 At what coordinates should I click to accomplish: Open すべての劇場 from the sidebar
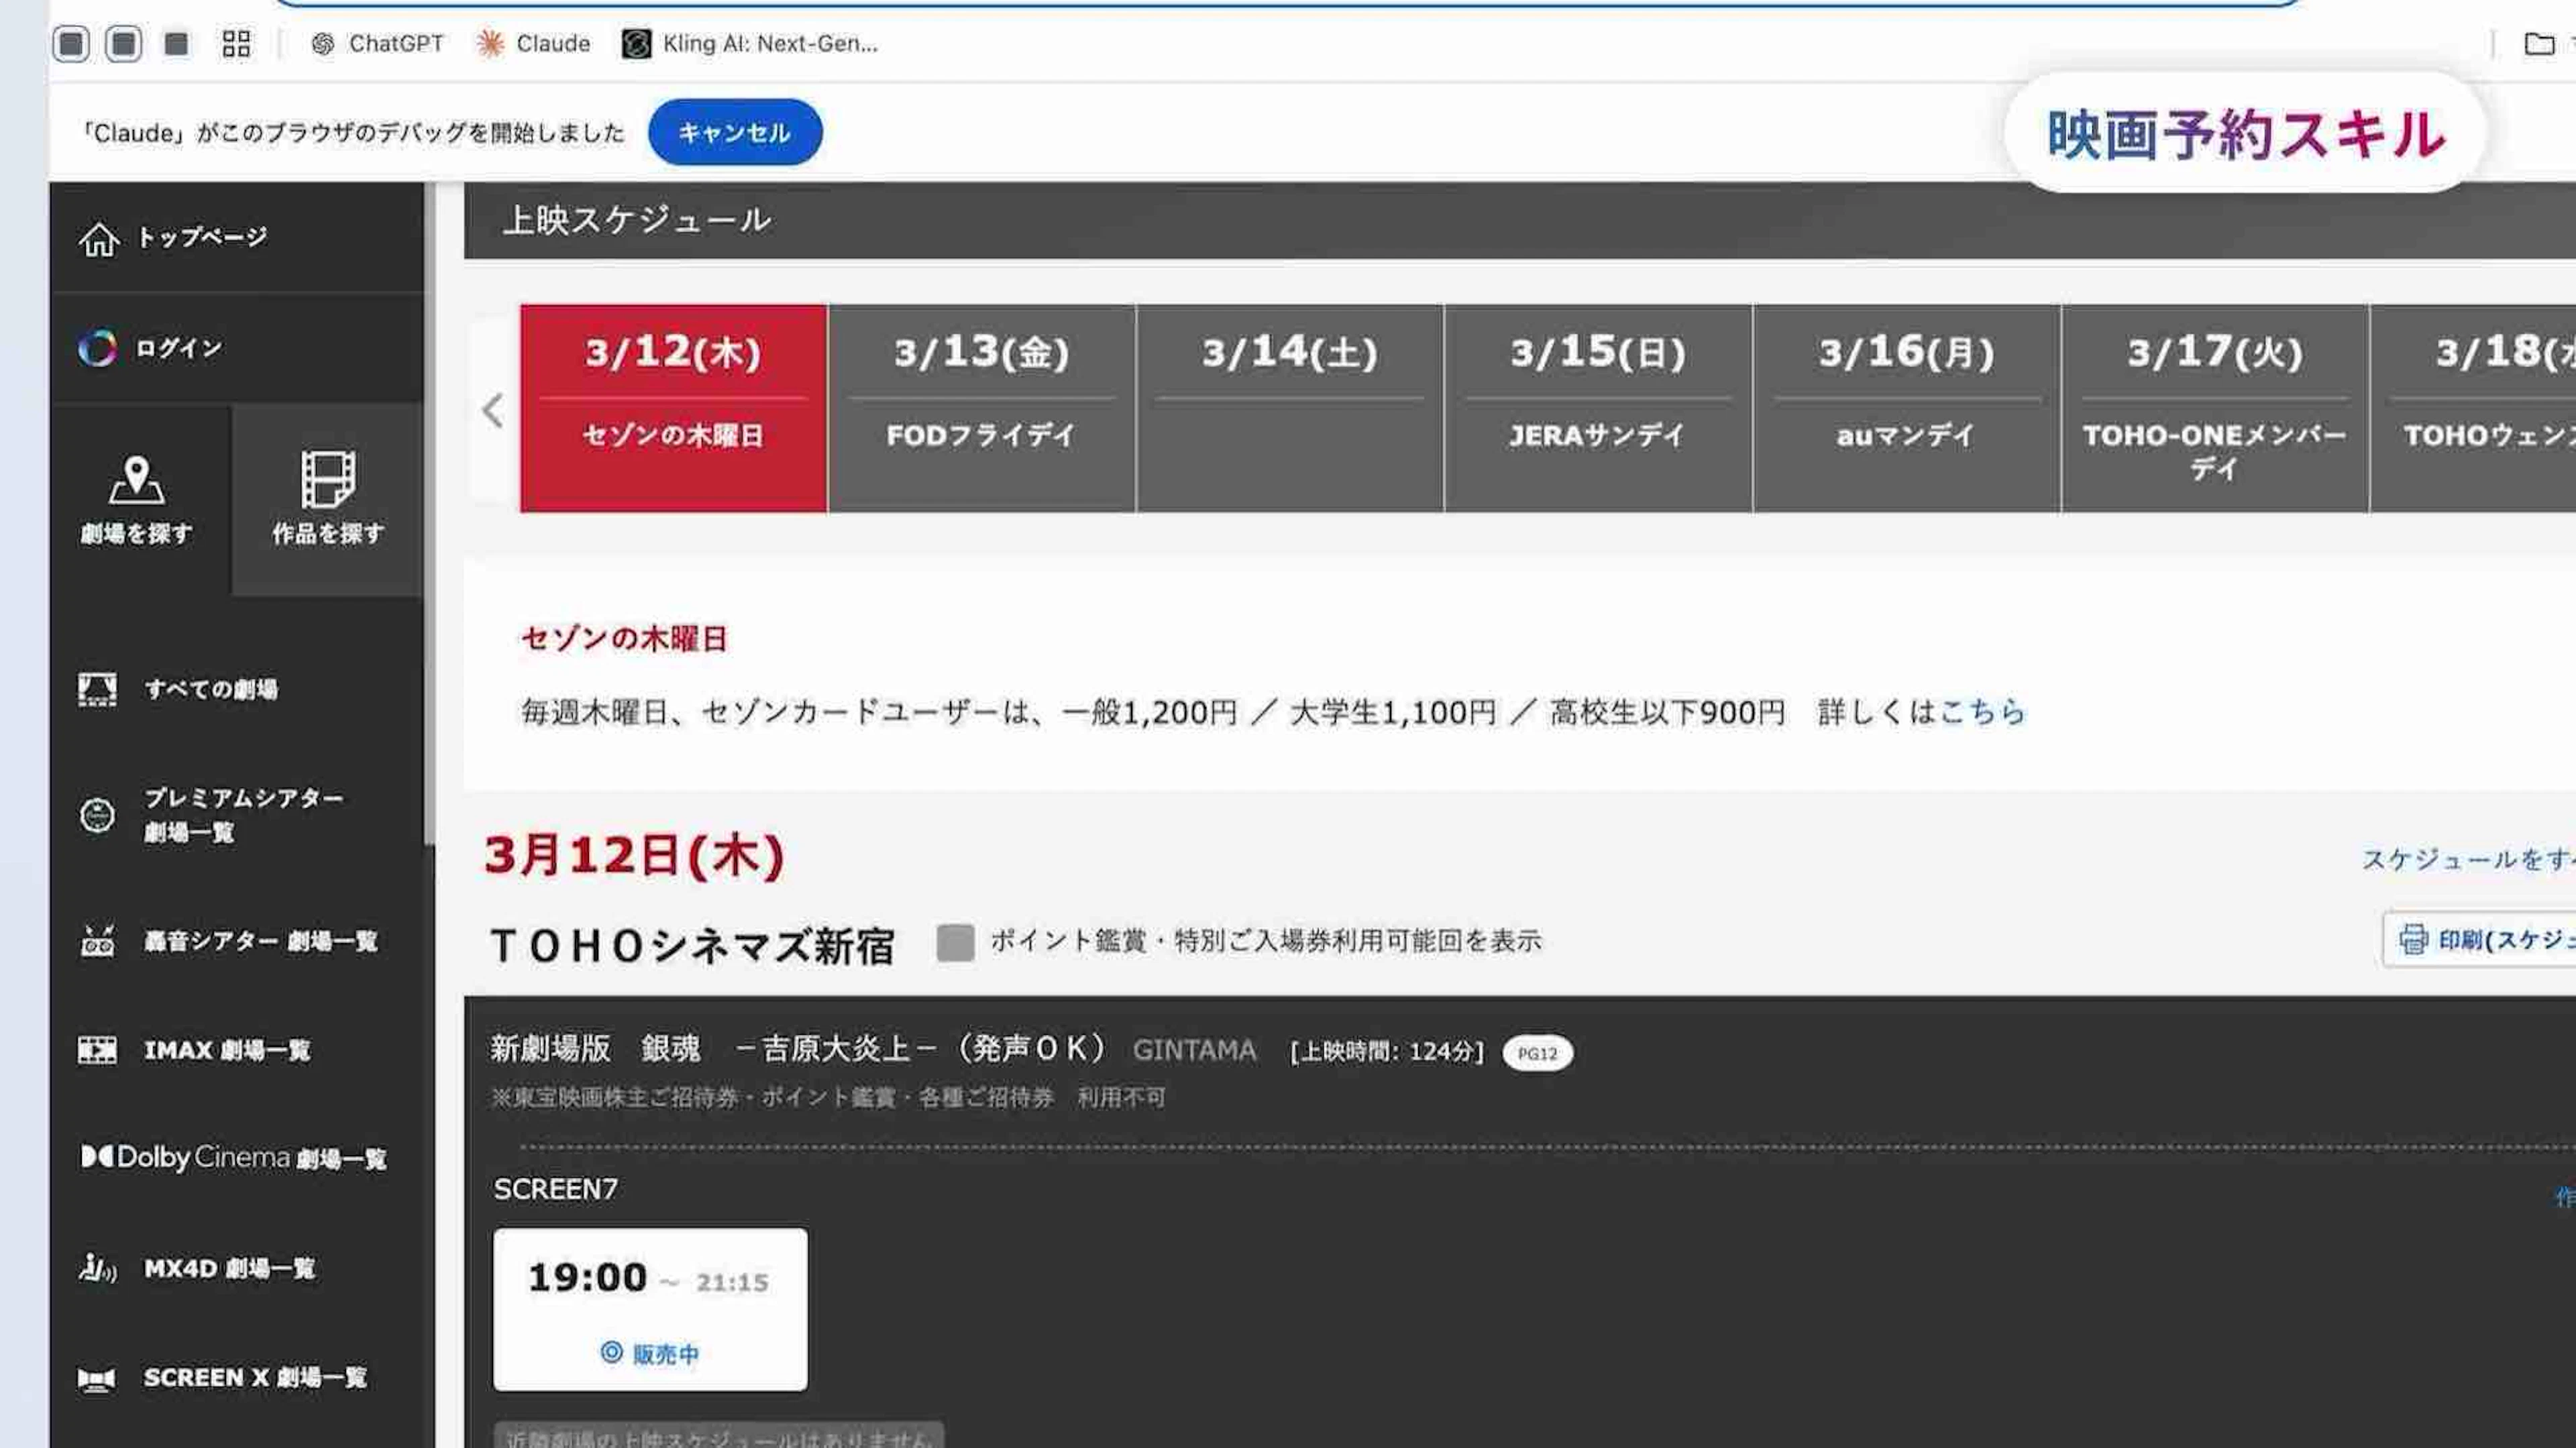(x=210, y=689)
